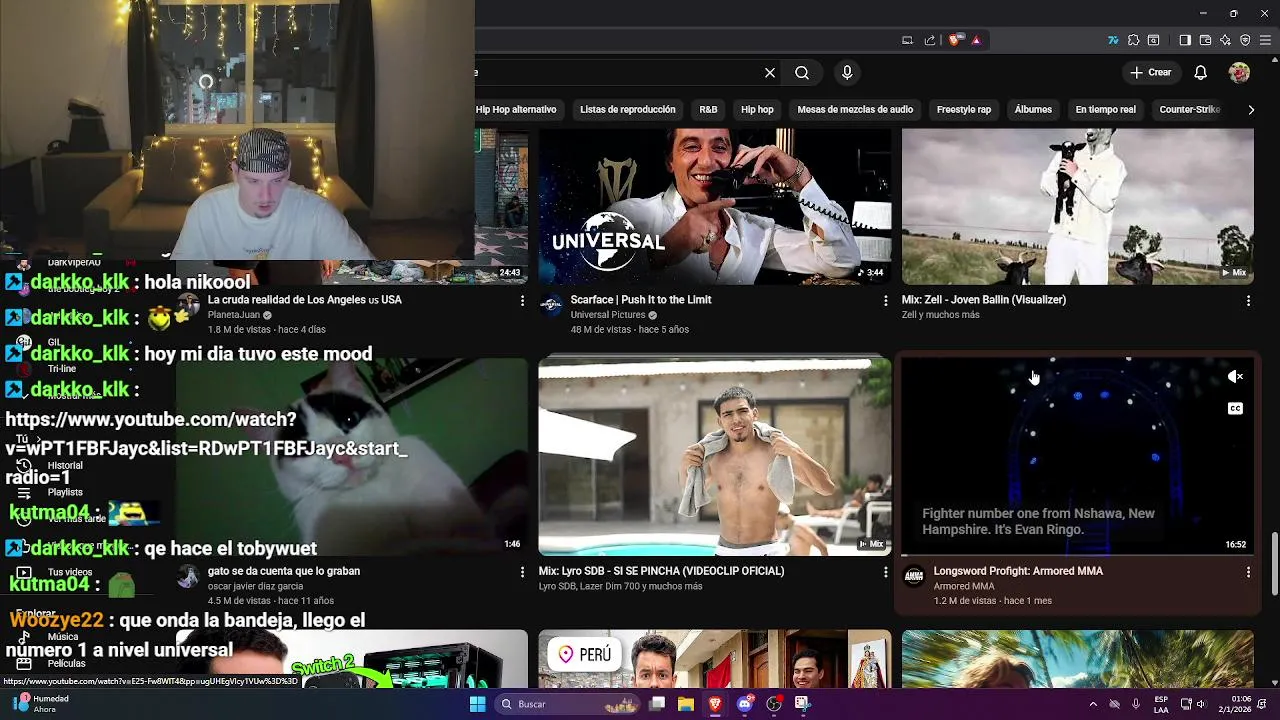Open the Zell goat field thumbnail

tap(1078, 206)
